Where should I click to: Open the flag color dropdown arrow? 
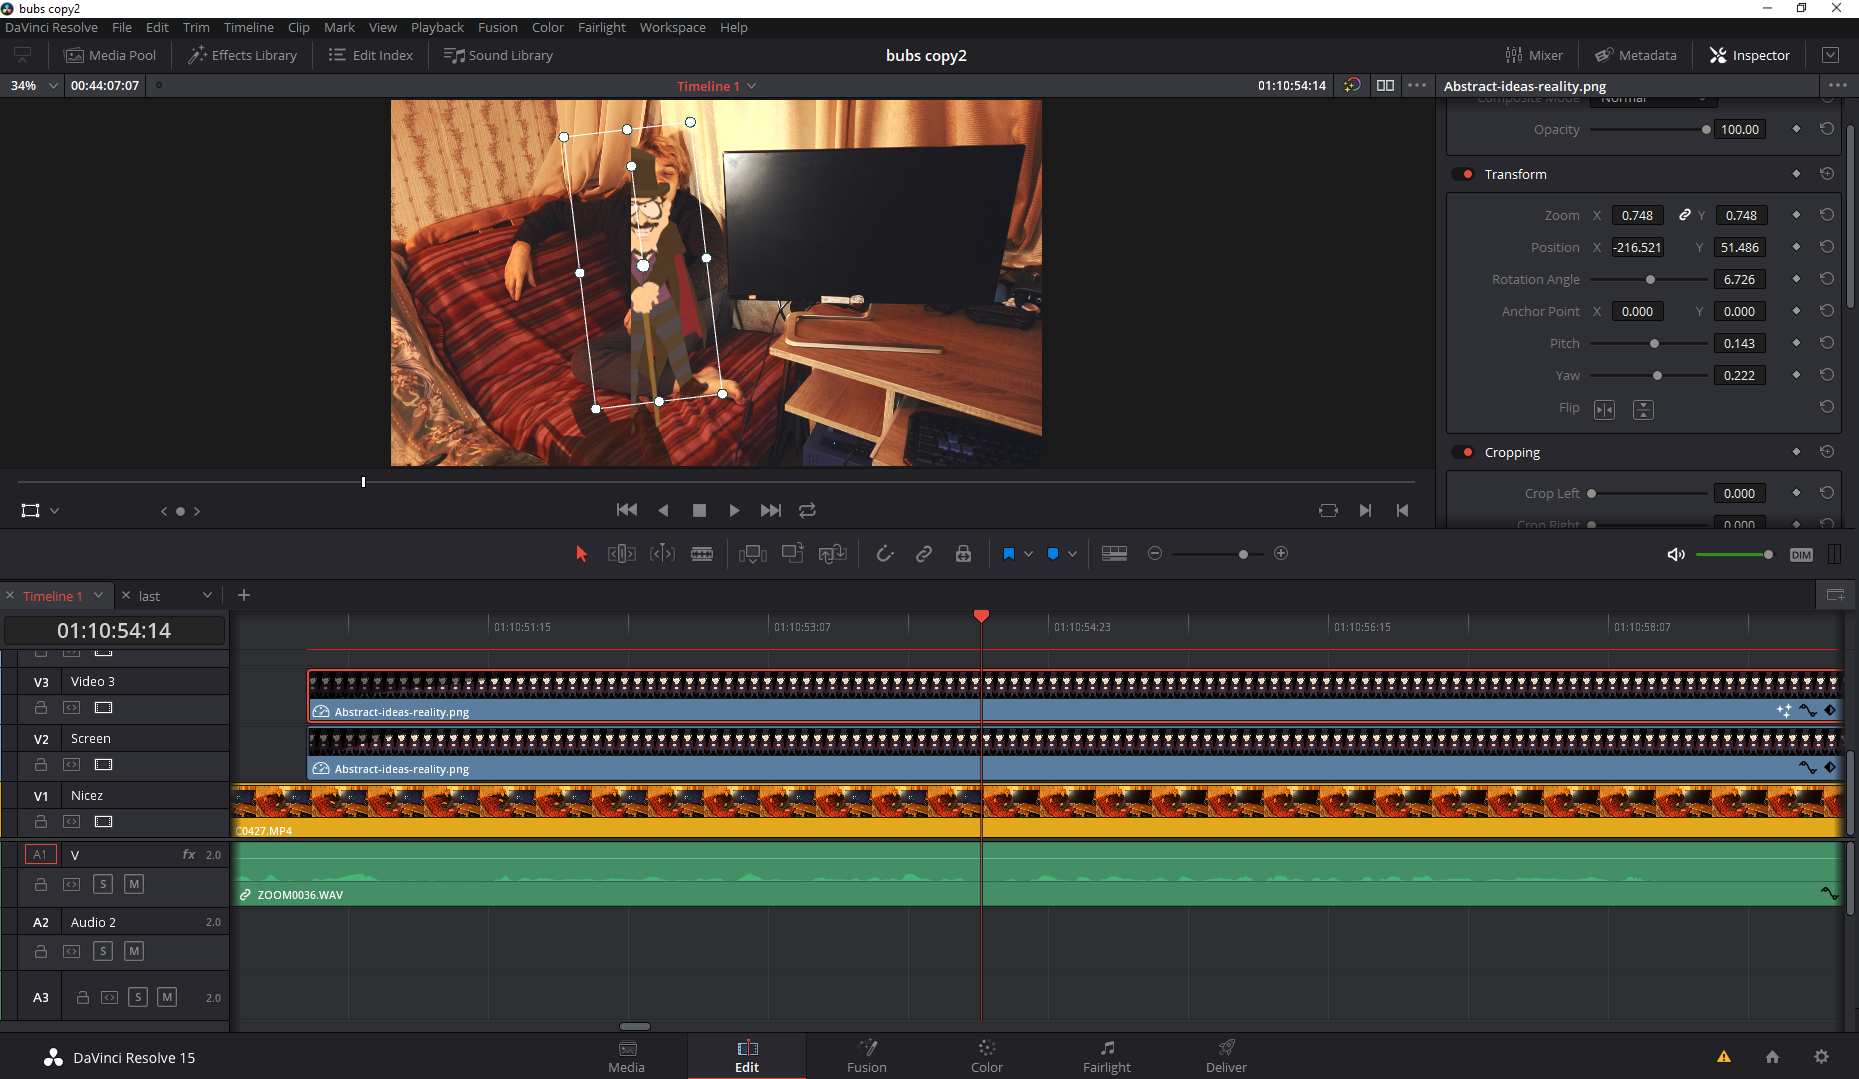pyautogui.click(x=1028, y=554)
